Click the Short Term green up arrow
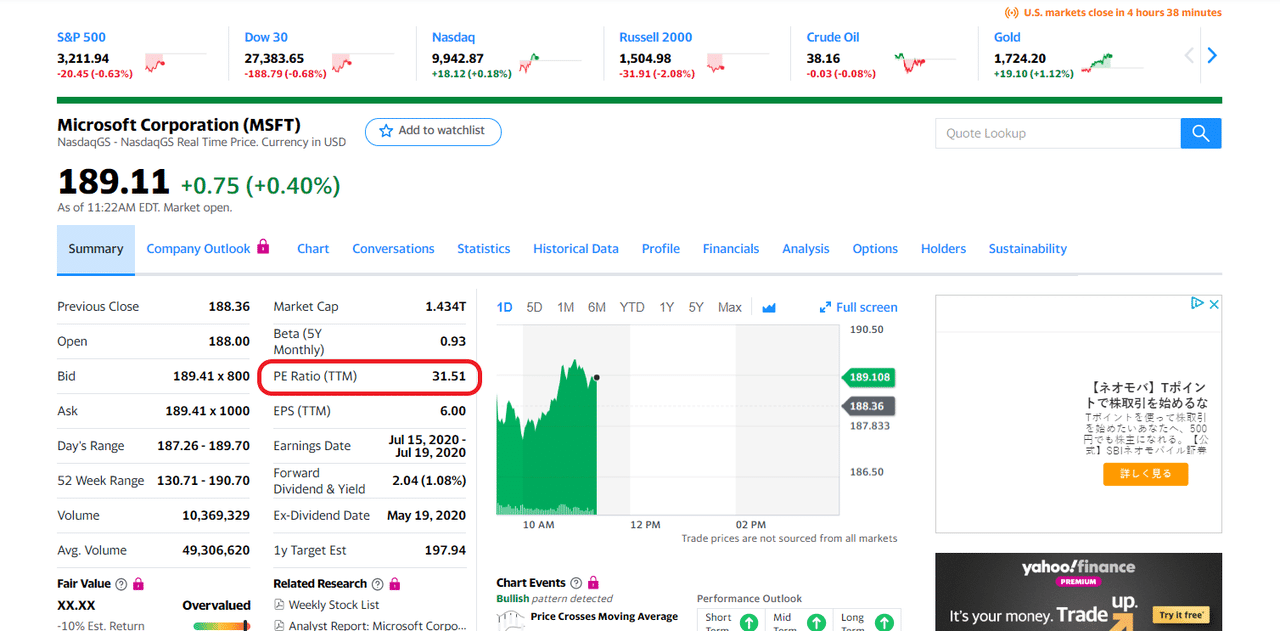This screenshot has height=631, width=1280. (749, 622)
